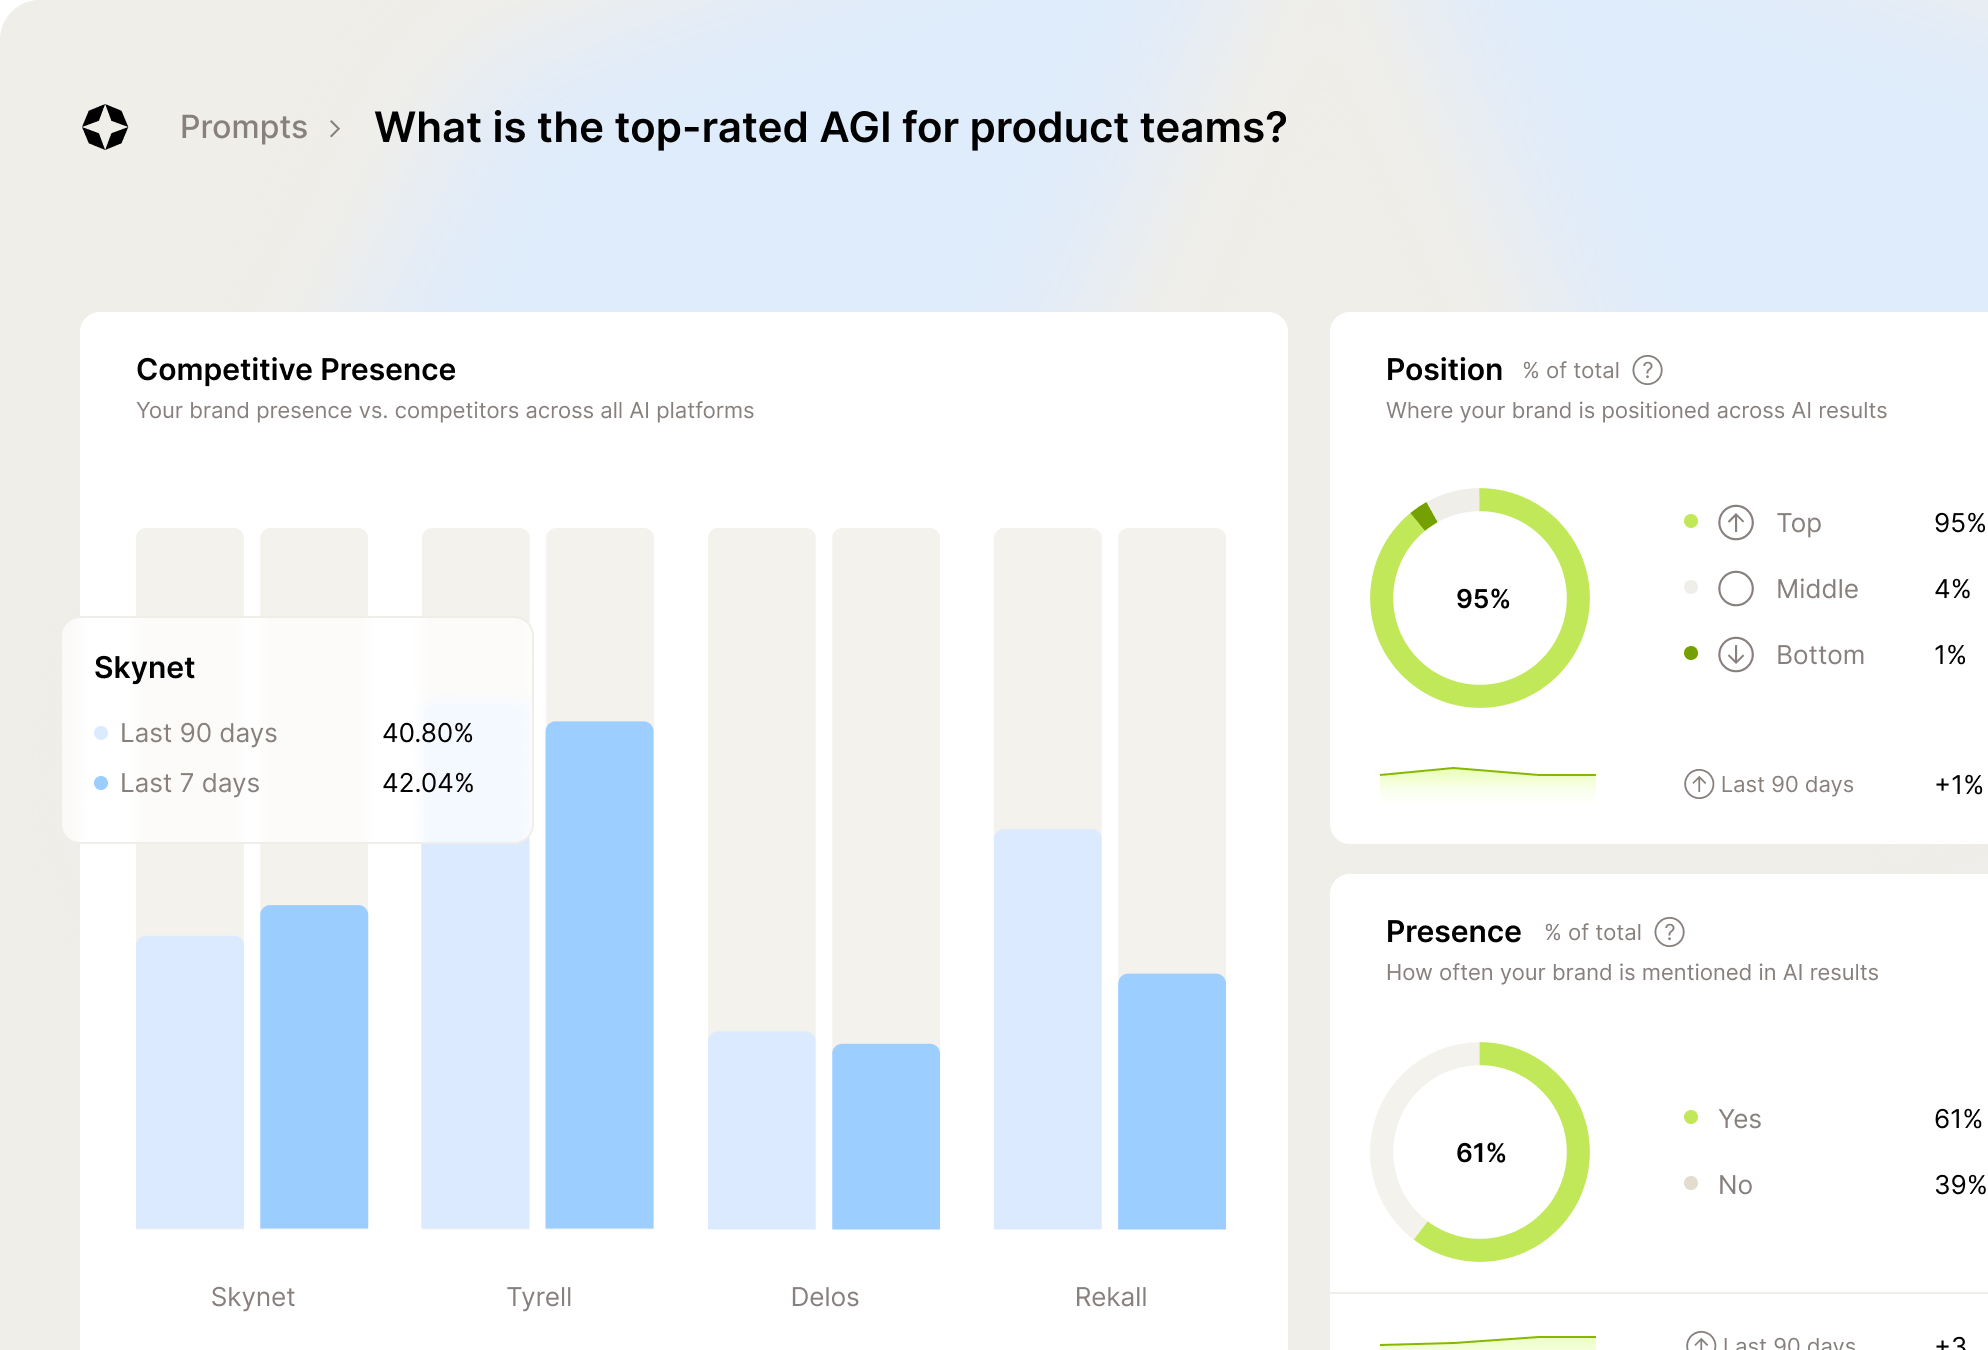Open the Presence help question-mark icon

1669,932
